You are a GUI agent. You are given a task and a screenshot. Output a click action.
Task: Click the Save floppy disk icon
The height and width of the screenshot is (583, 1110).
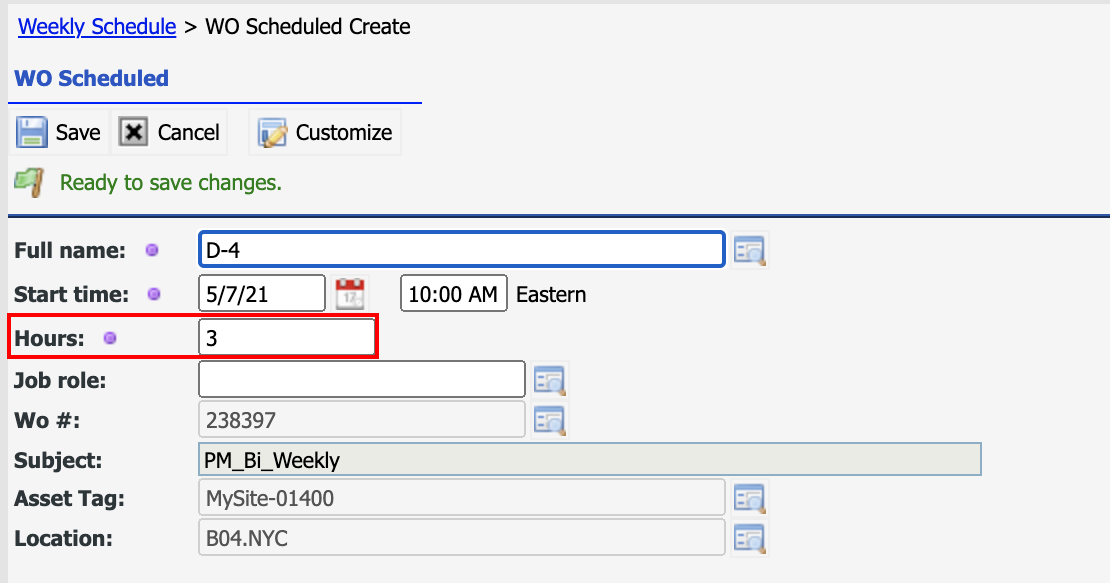(x=32, y=132)
